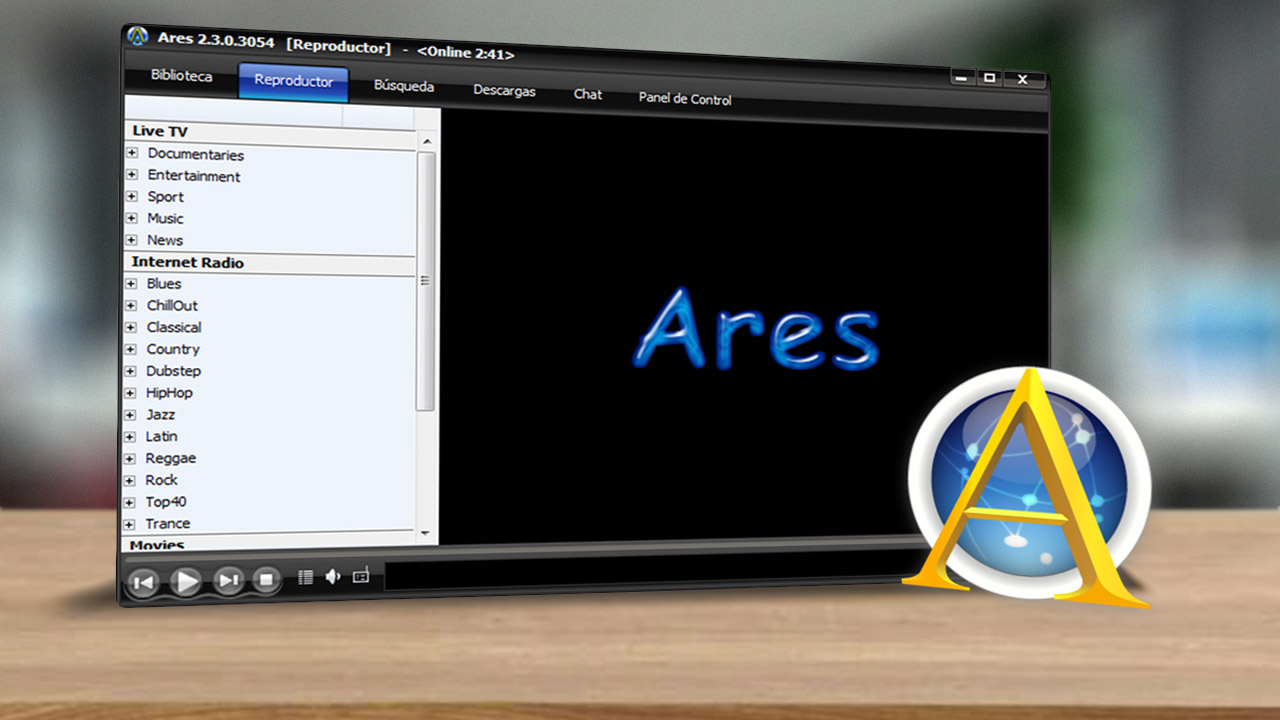
Task: Expand the ChillOut radio node
Action: click(x=131, y=305)
